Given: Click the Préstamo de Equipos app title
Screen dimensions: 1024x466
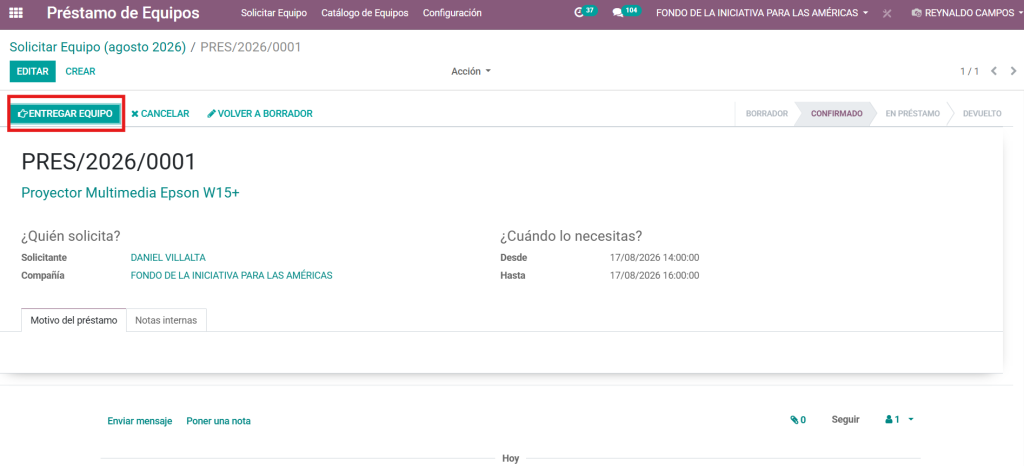Looking at the screenshot, I should coord(123,13).
